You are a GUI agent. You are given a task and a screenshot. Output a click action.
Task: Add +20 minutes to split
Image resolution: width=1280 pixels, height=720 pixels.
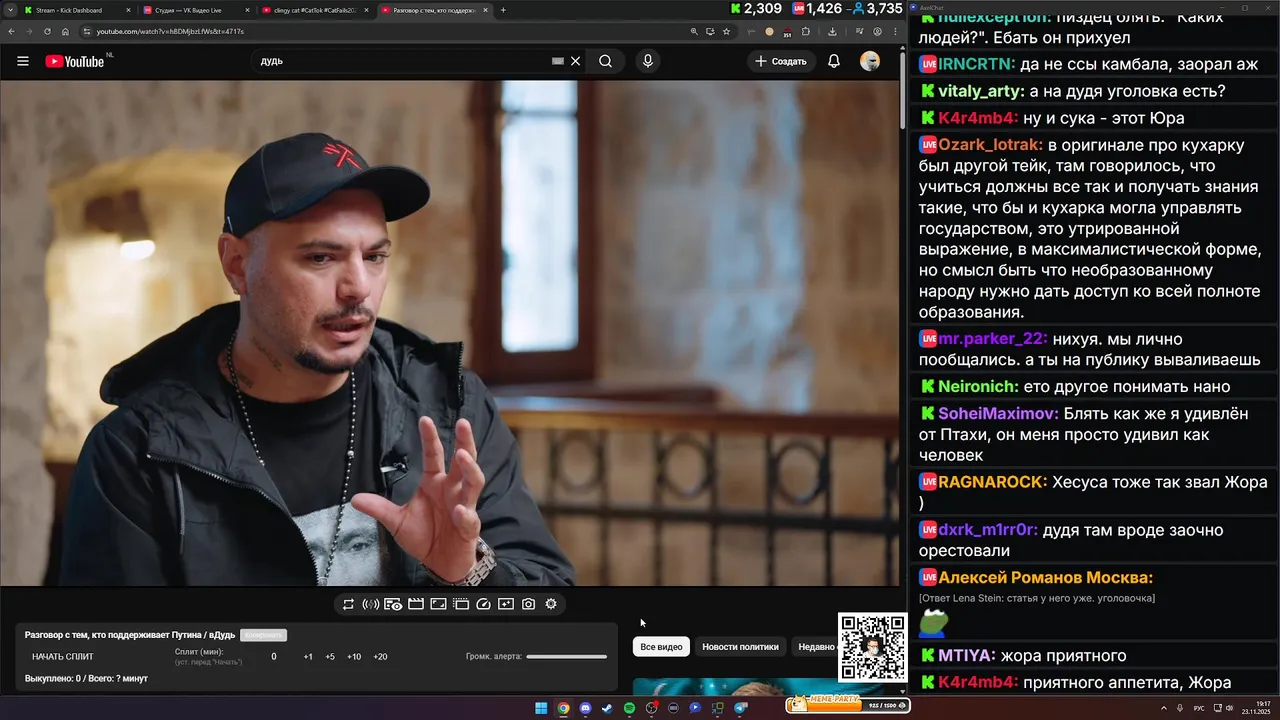pyautogui.click(x=380, y=657)
